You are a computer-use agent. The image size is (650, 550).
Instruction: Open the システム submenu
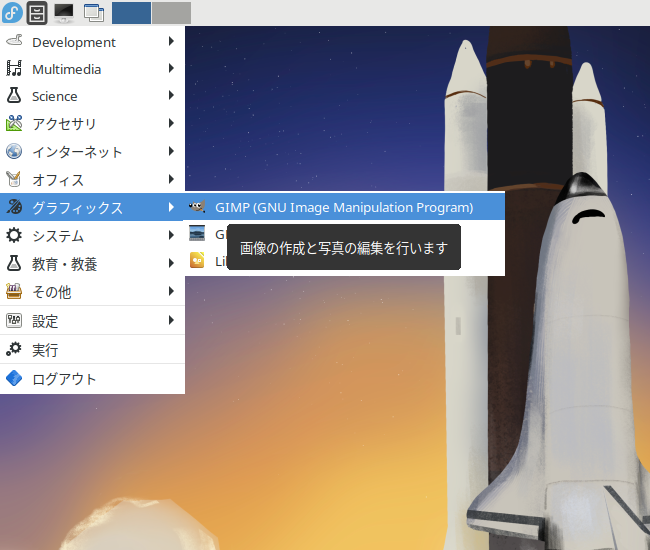coord(92,235)
